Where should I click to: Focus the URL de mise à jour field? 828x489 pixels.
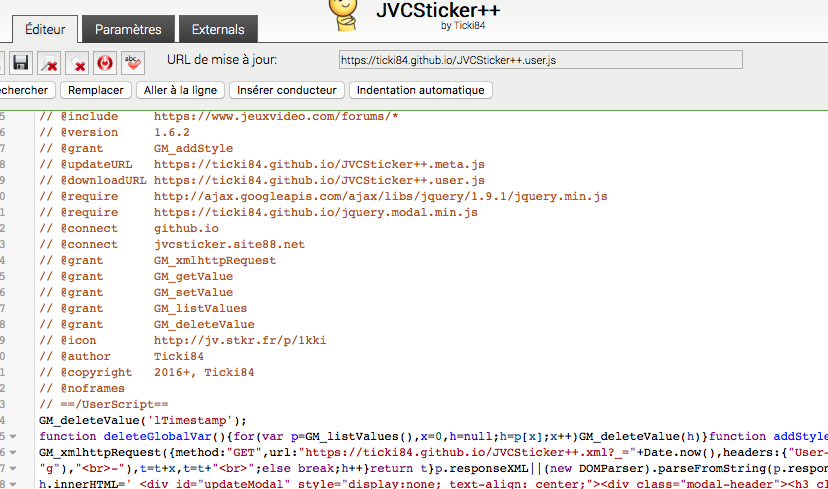point(541,60)
